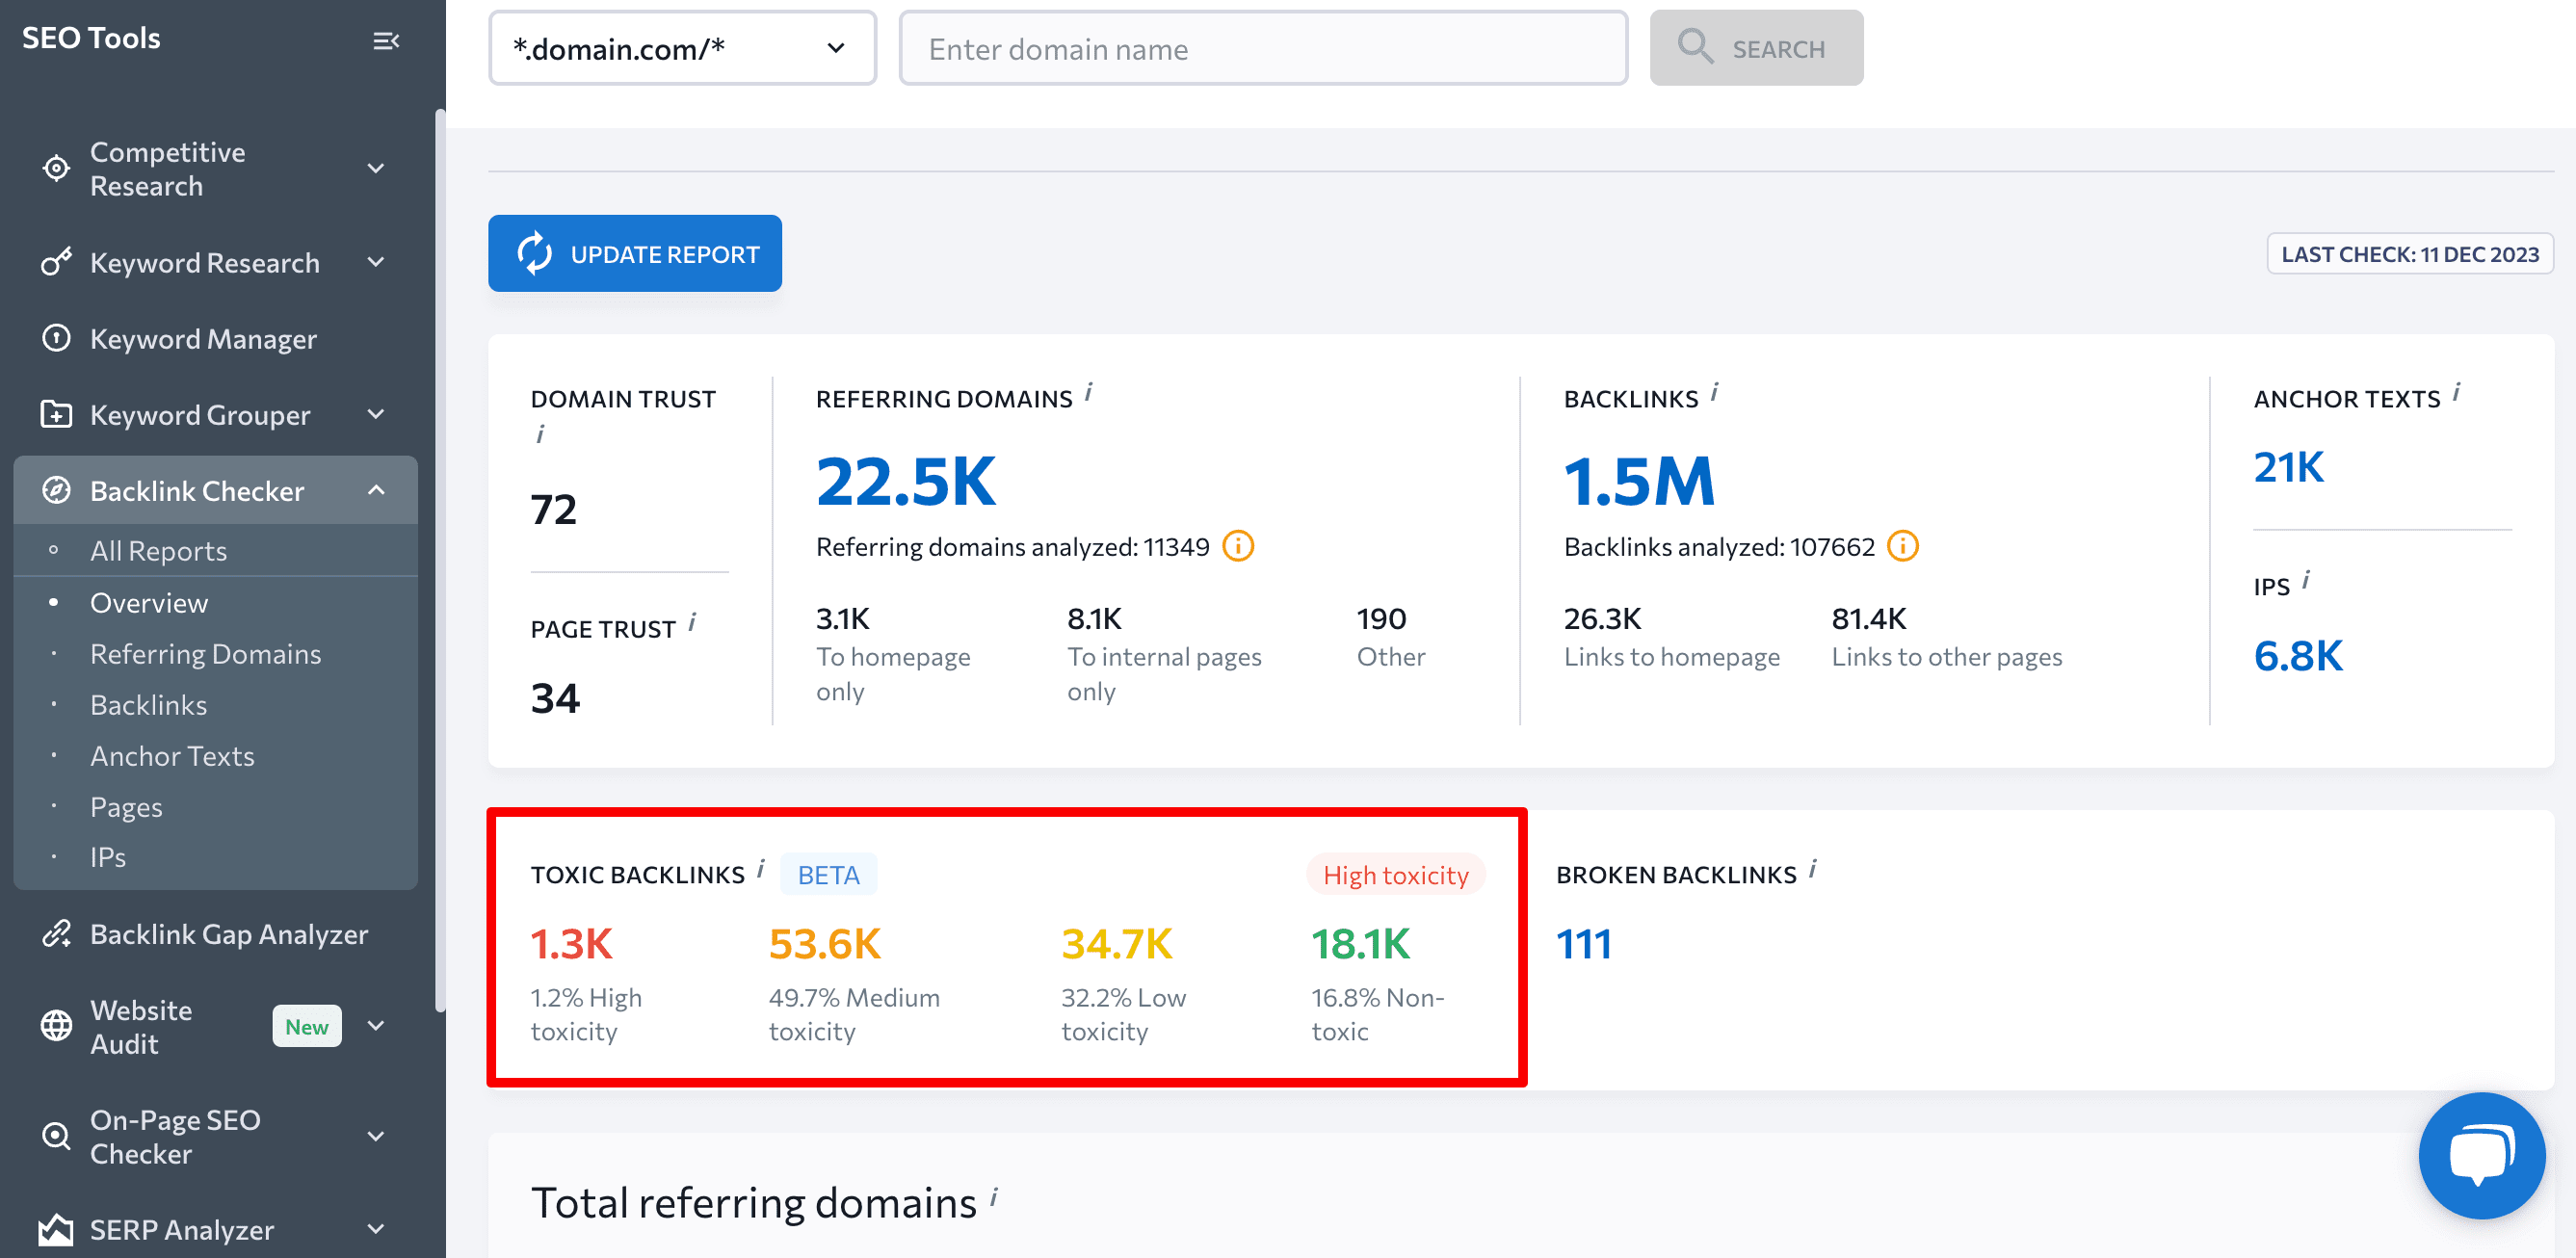2576x1258 pixels.
Task: Expand the Keyword Grouper section
Action: [376, 414]
